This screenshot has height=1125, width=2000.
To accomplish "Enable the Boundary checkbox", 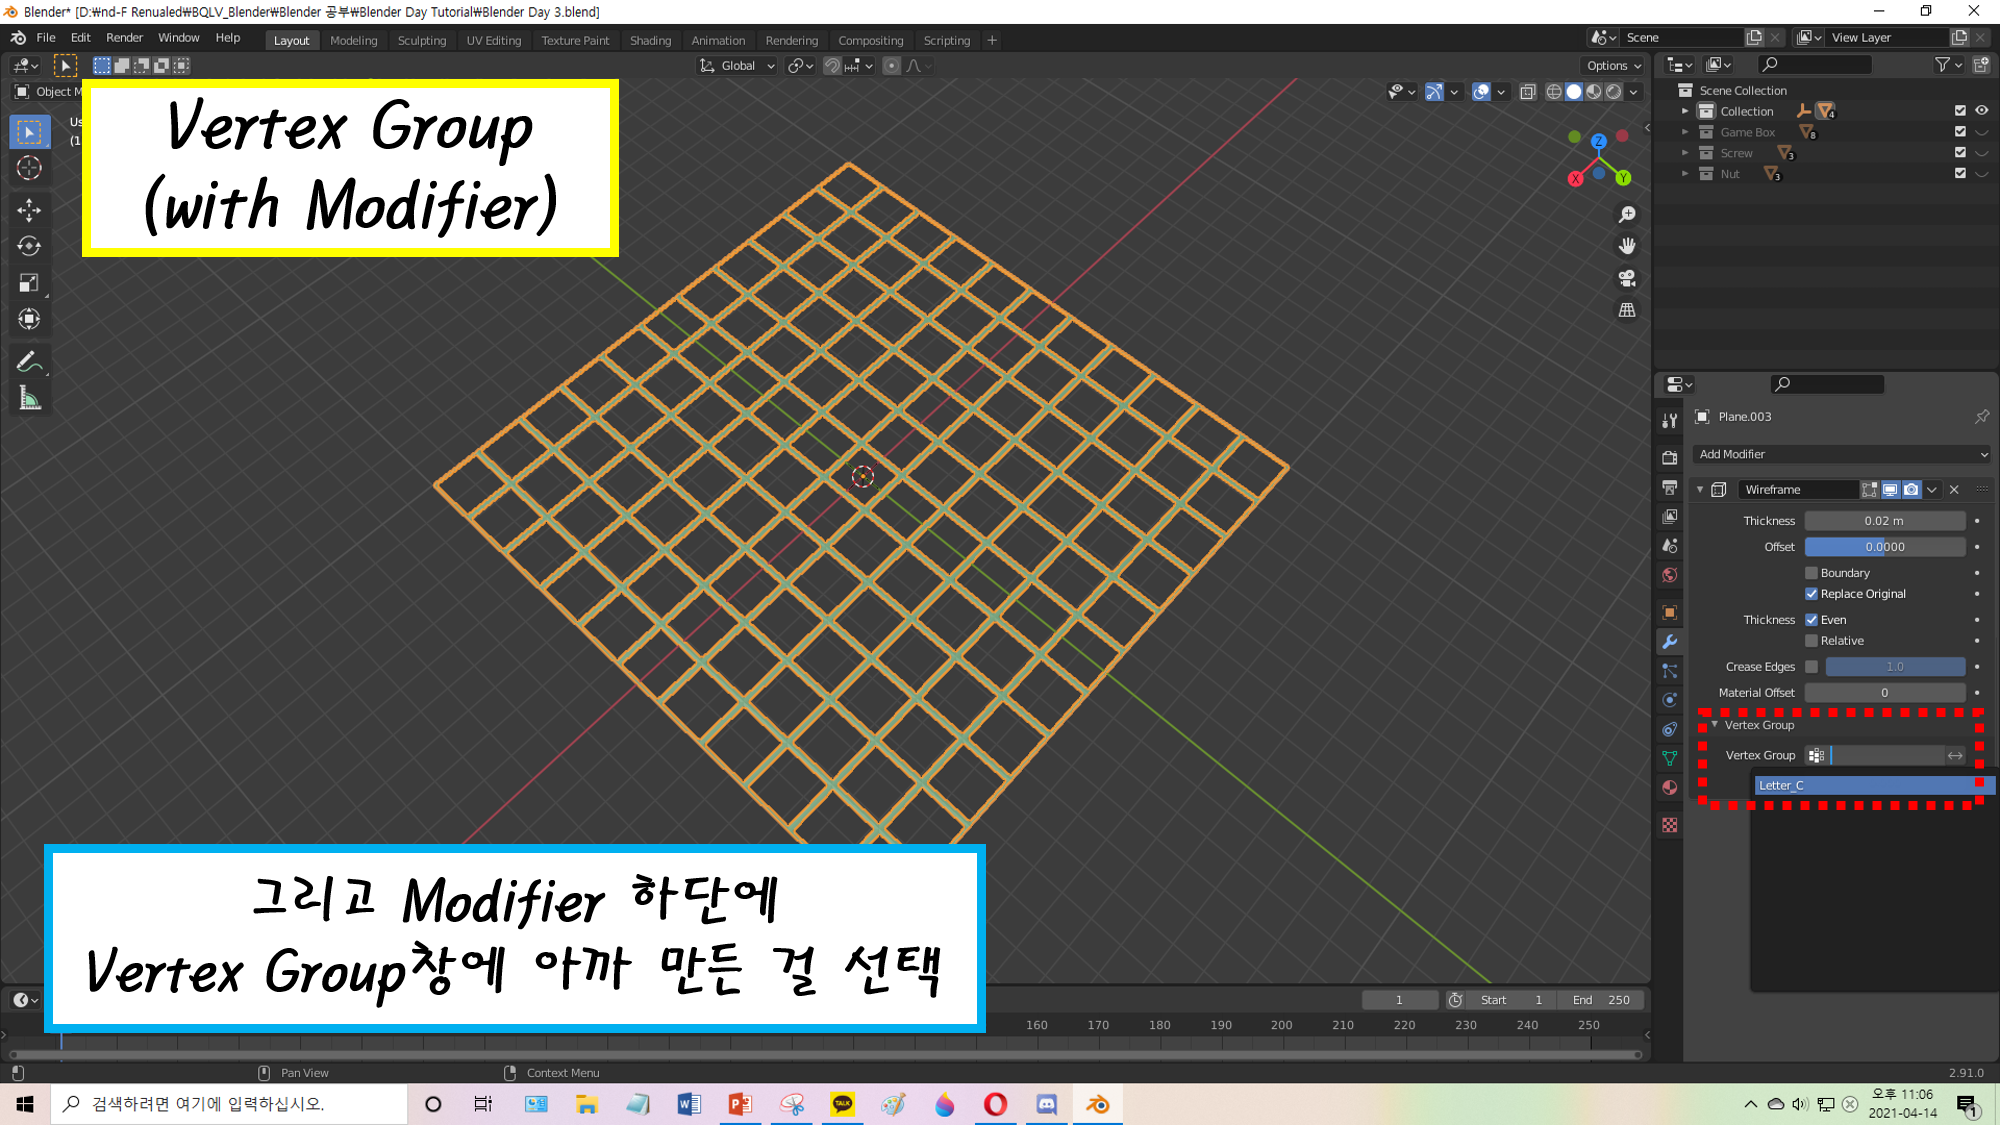I will coord(1811,573).
